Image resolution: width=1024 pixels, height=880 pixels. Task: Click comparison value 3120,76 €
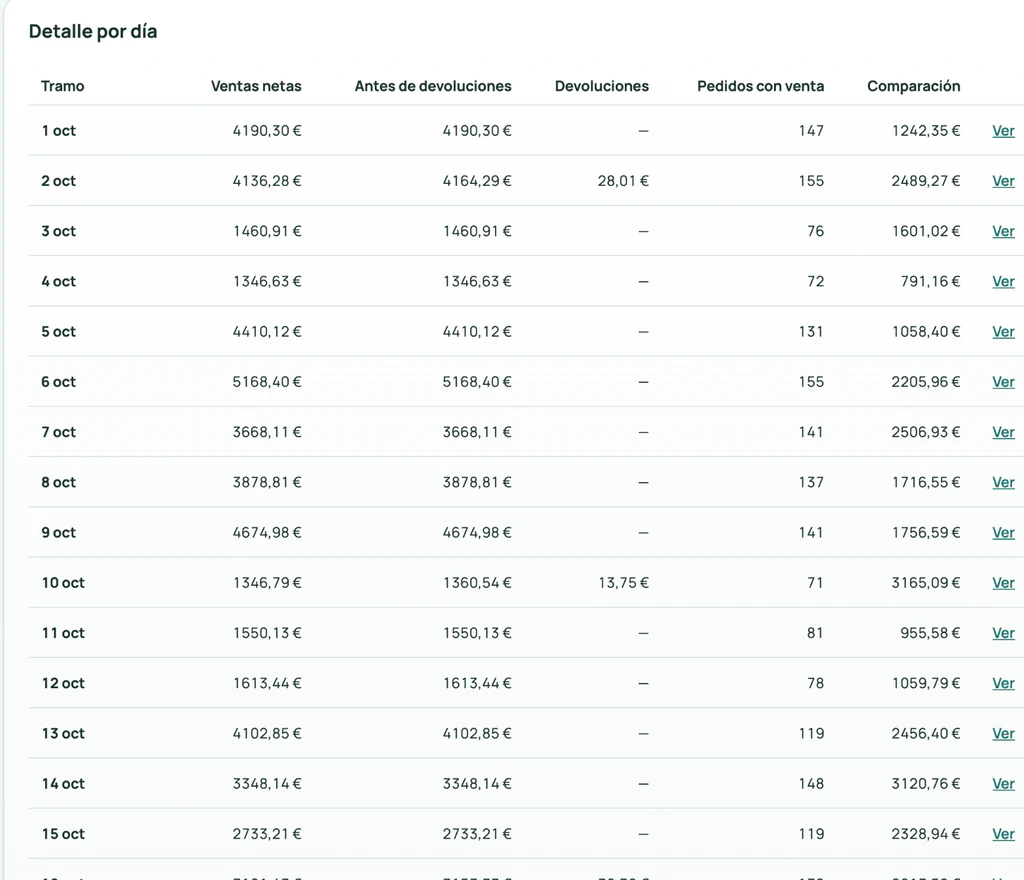tap(926, 784)
